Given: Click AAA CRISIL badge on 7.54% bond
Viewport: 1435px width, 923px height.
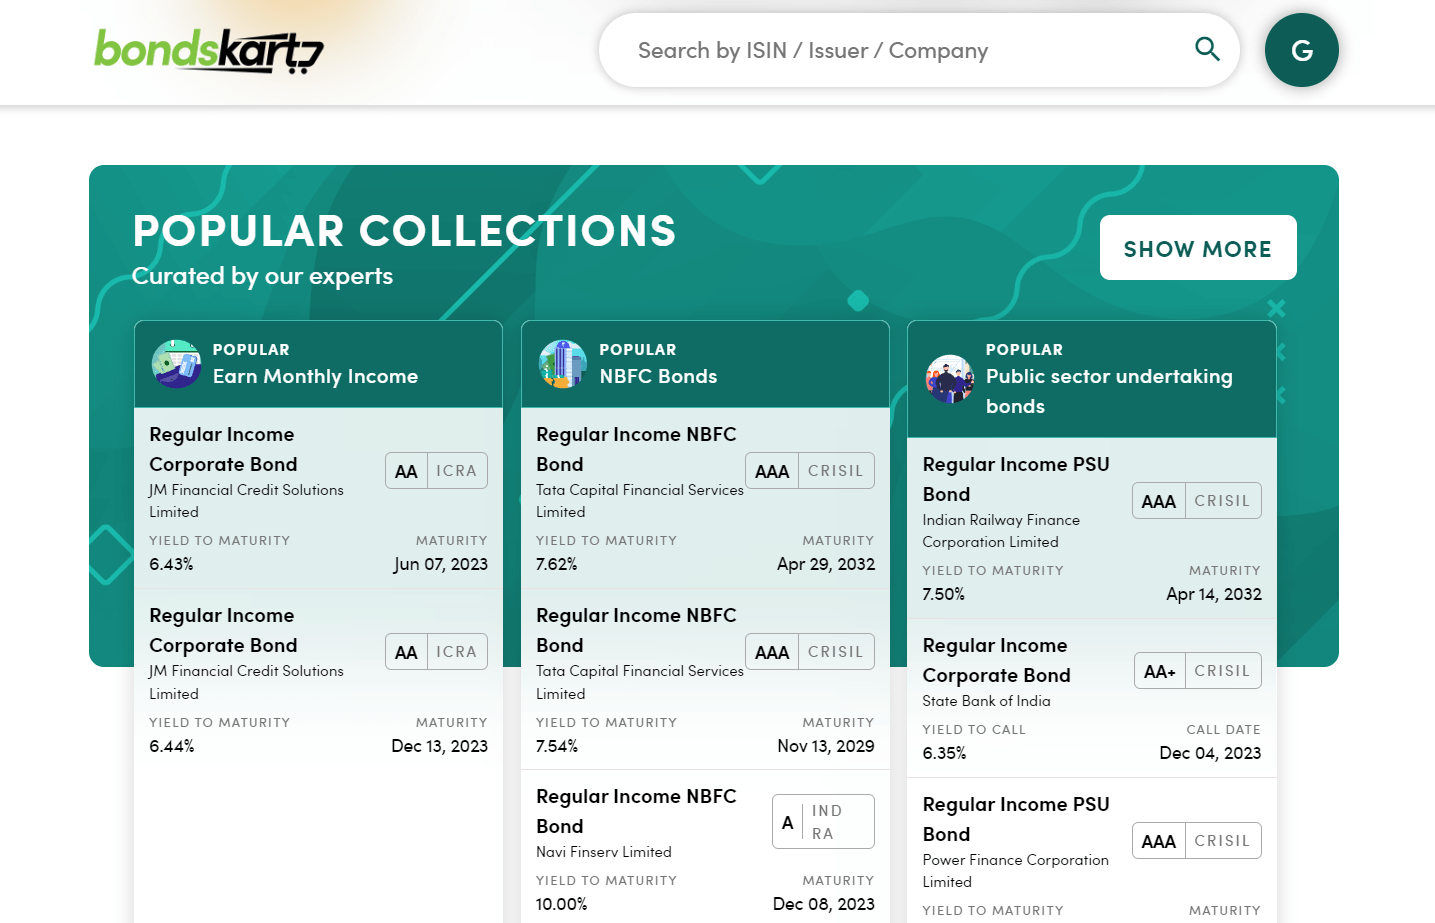Looking at the screenshot, I should [810, 652].
